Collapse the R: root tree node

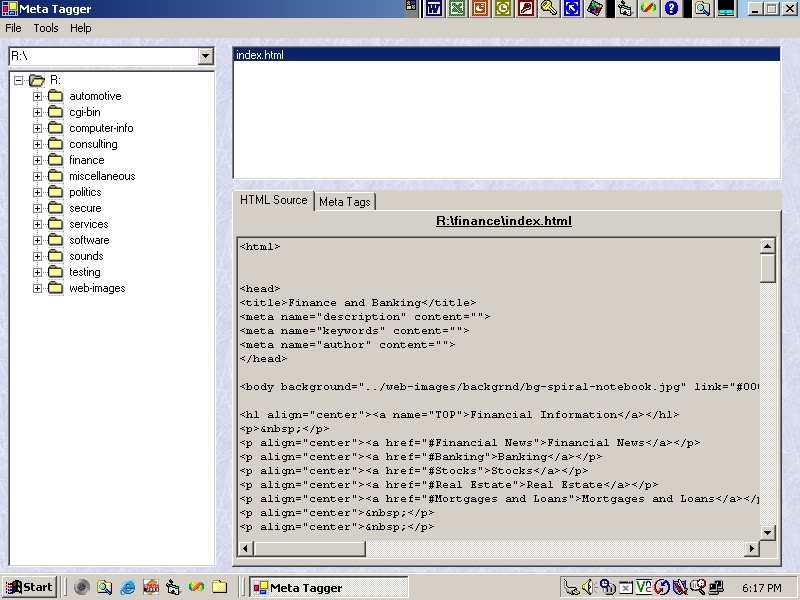[x=19, y=80]
